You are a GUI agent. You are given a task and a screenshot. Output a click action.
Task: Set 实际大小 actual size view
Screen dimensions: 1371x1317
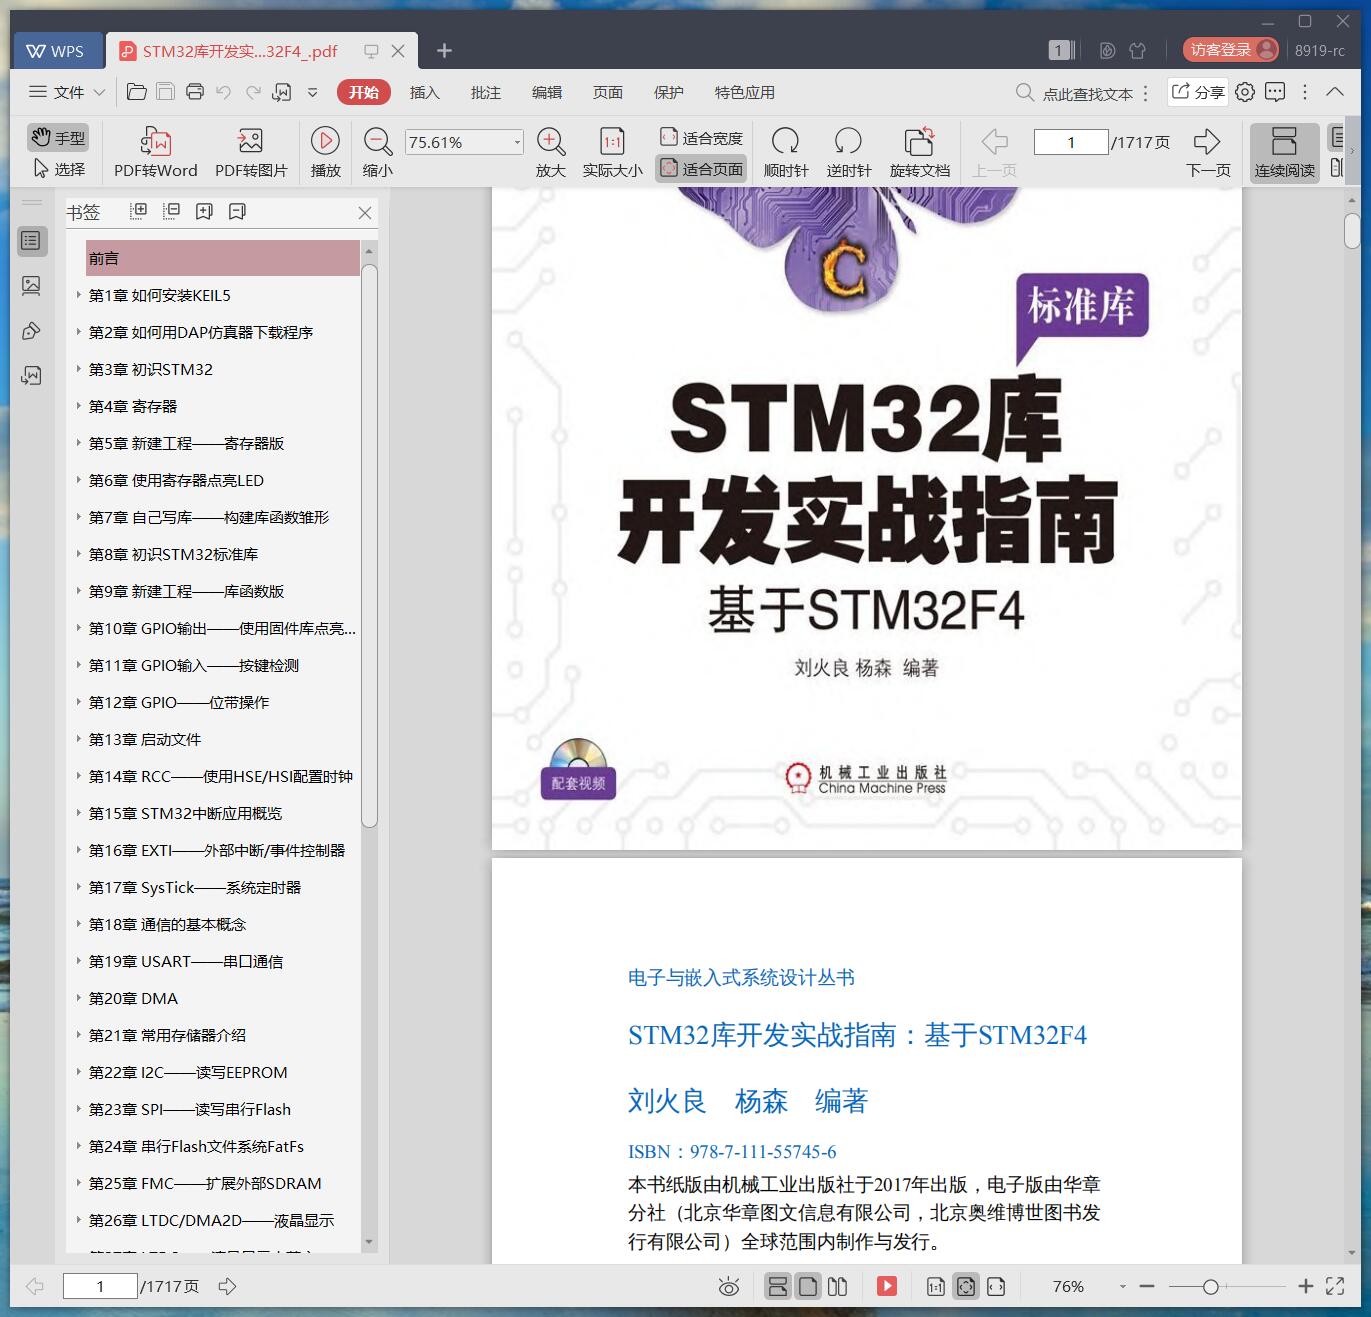tap(612, 152)
